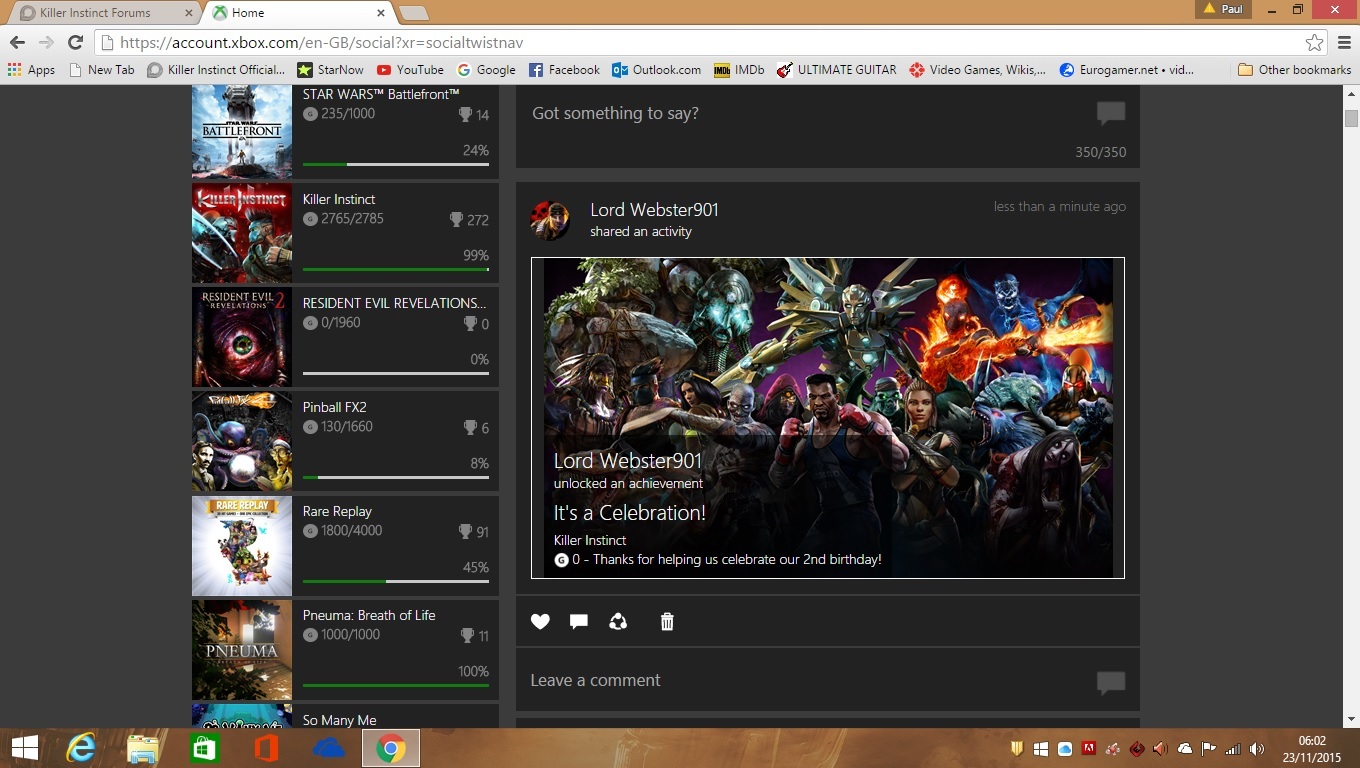Select the Home browser tab
1360x768 pixels.
click(x=300, y=13)
